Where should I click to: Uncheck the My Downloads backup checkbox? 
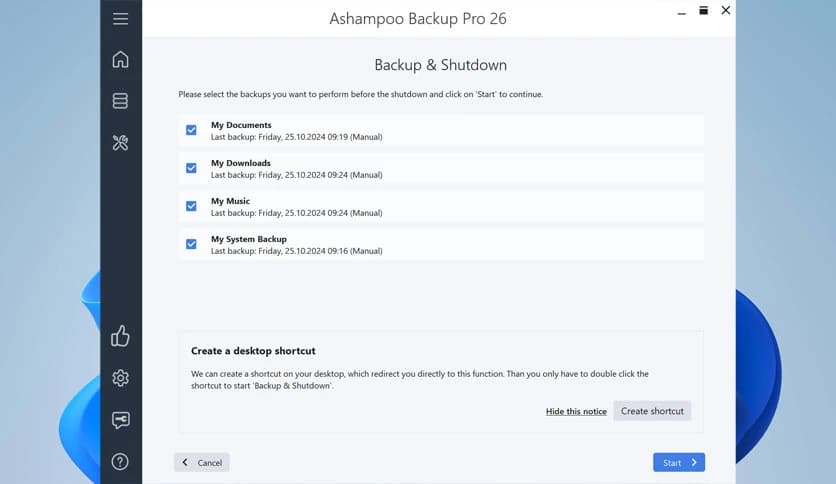[x=191, y=168]
